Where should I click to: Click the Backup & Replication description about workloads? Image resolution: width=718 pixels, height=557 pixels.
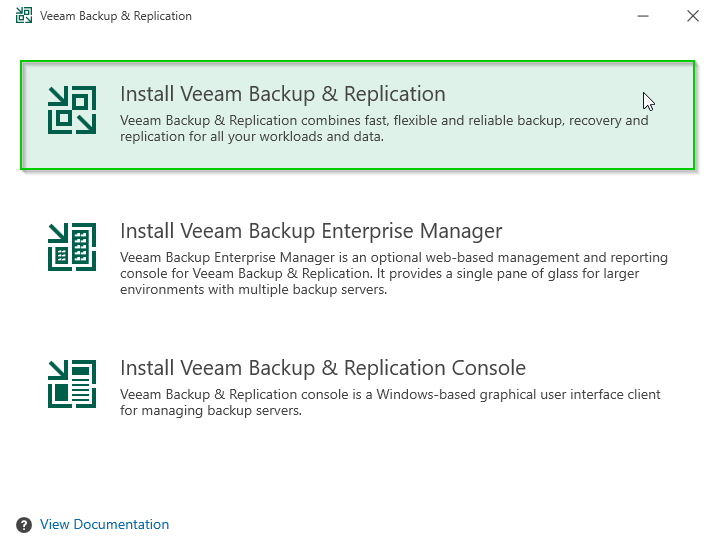pos(384,129)
